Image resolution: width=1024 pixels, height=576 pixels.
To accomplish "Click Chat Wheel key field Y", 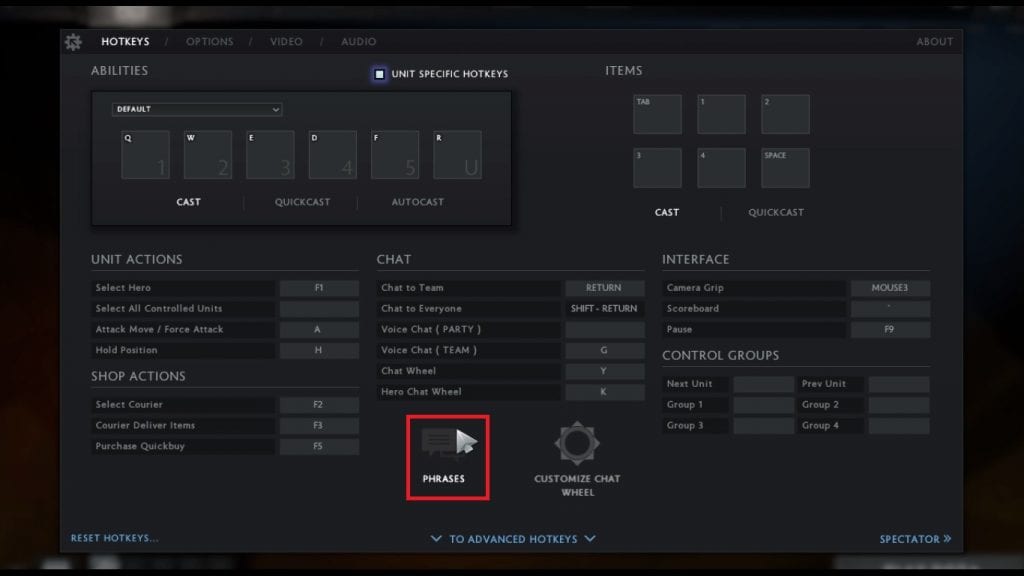I will (x=604, y=372).
